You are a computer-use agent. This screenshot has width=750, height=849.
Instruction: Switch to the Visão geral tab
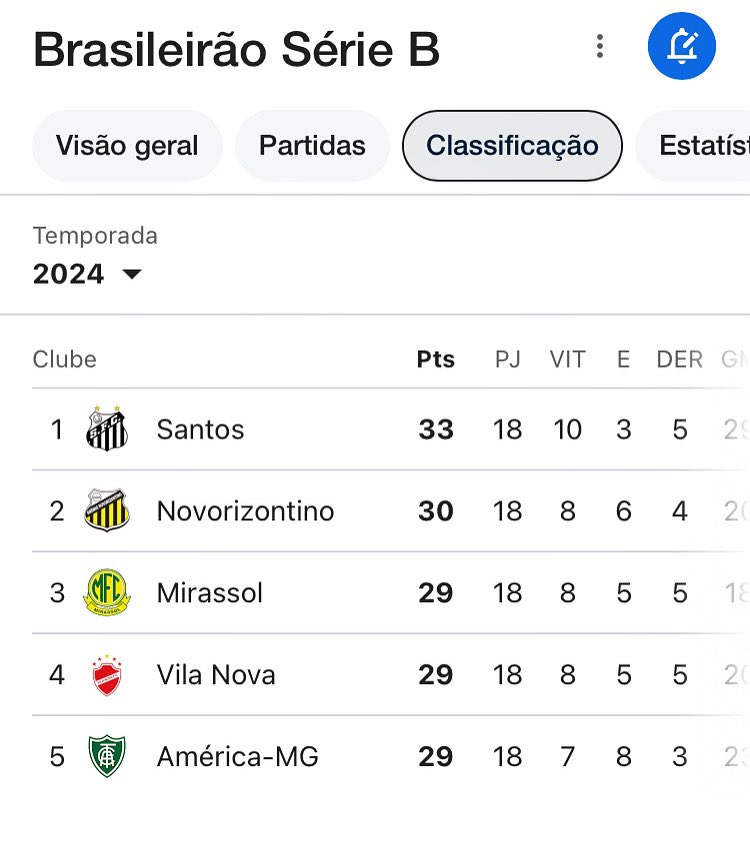(x=127, y=146)
